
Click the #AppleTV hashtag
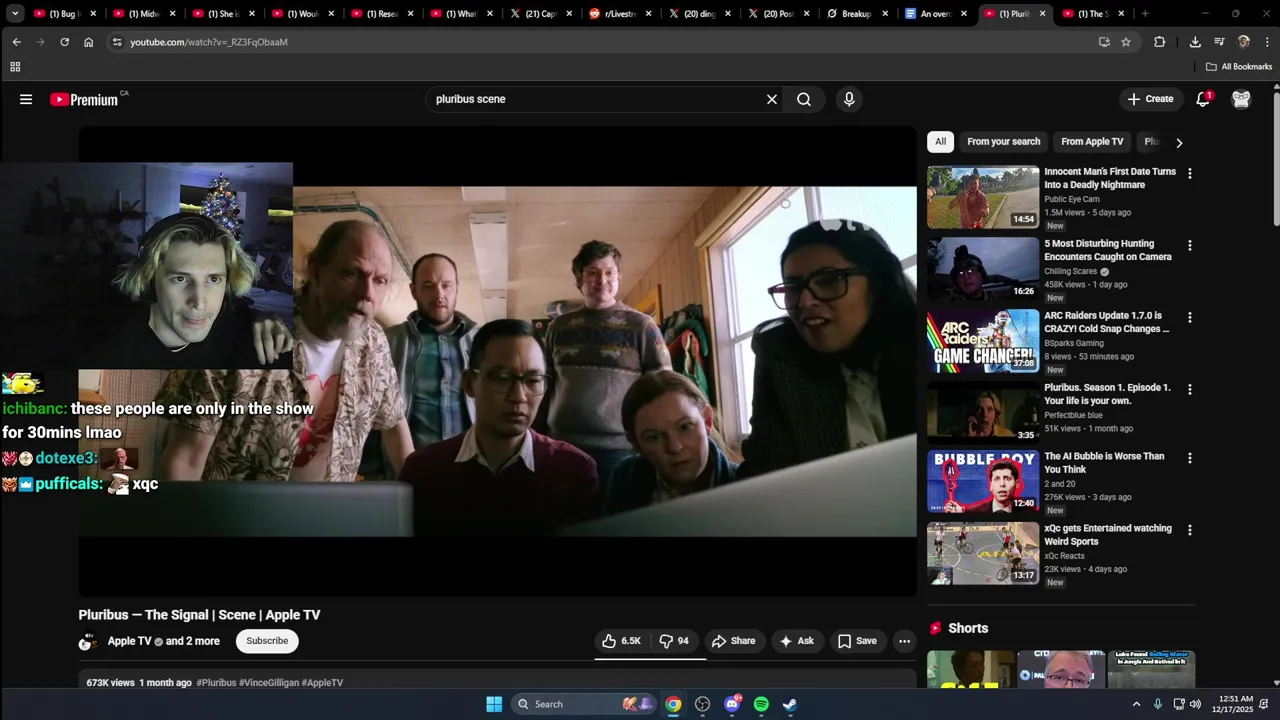322,683
